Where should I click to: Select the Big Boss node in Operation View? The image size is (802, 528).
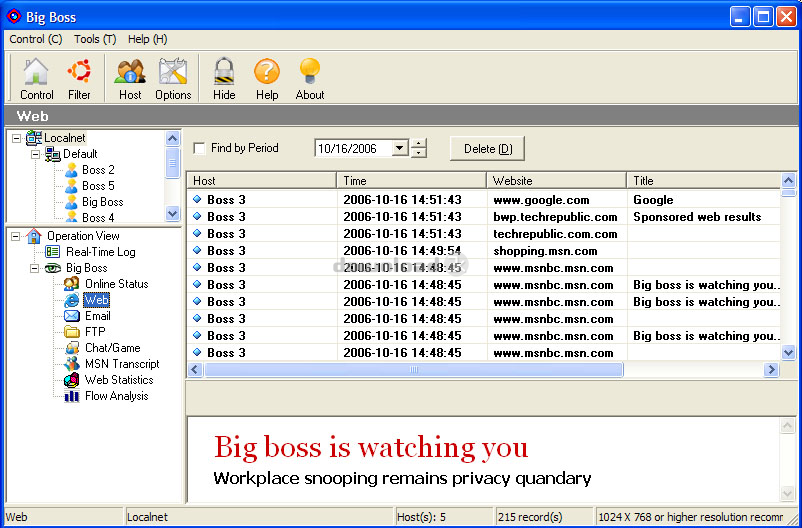86,268
